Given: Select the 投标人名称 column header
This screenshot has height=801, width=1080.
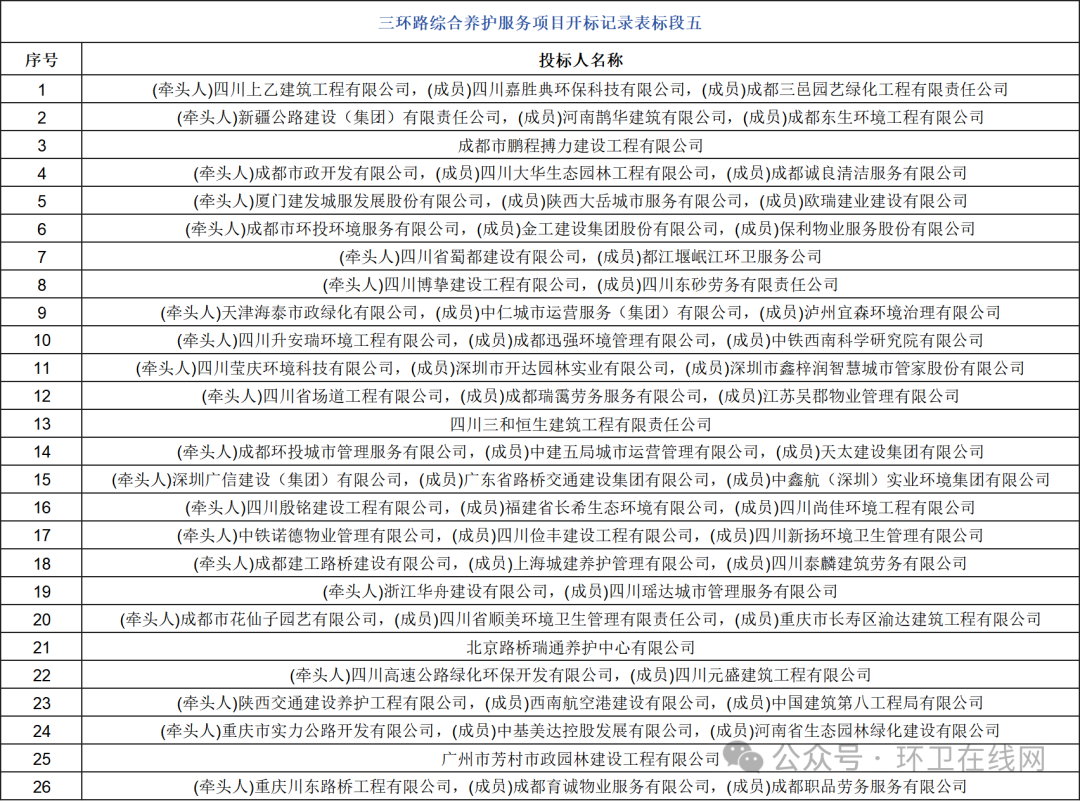Looking at the screenshot, I should pyautogui.click(x=581, y=60).
